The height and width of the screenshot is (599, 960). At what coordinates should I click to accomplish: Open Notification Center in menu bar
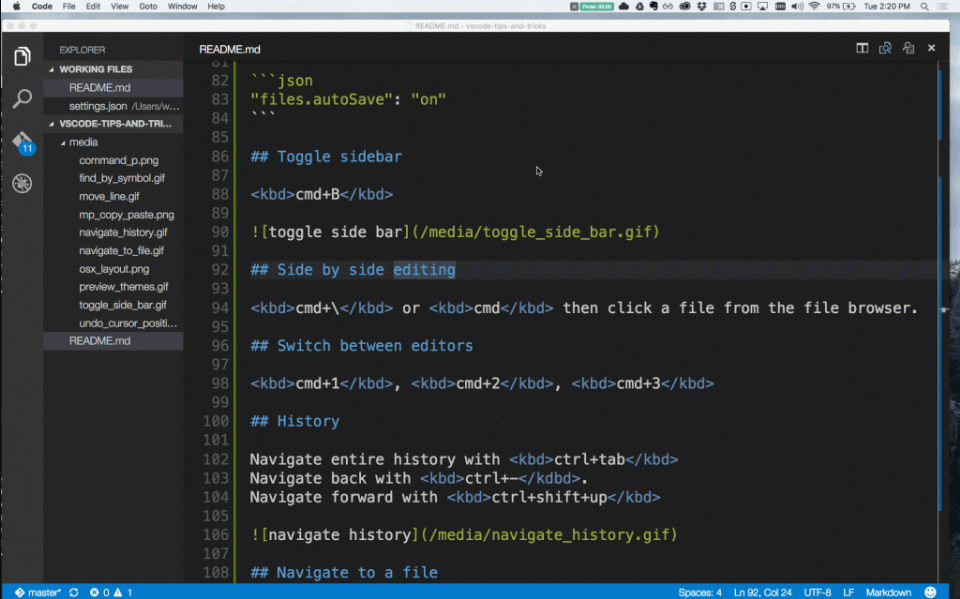coord(943,6)
